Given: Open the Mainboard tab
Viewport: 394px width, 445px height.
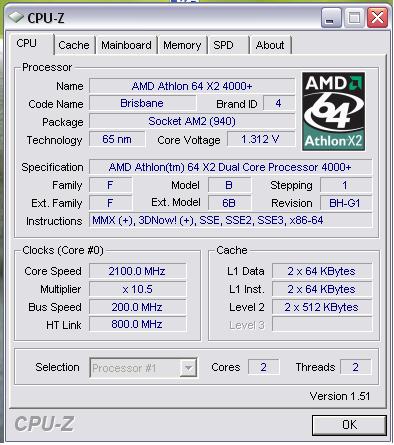Looking at the screenshot, I should pos(126,45).
